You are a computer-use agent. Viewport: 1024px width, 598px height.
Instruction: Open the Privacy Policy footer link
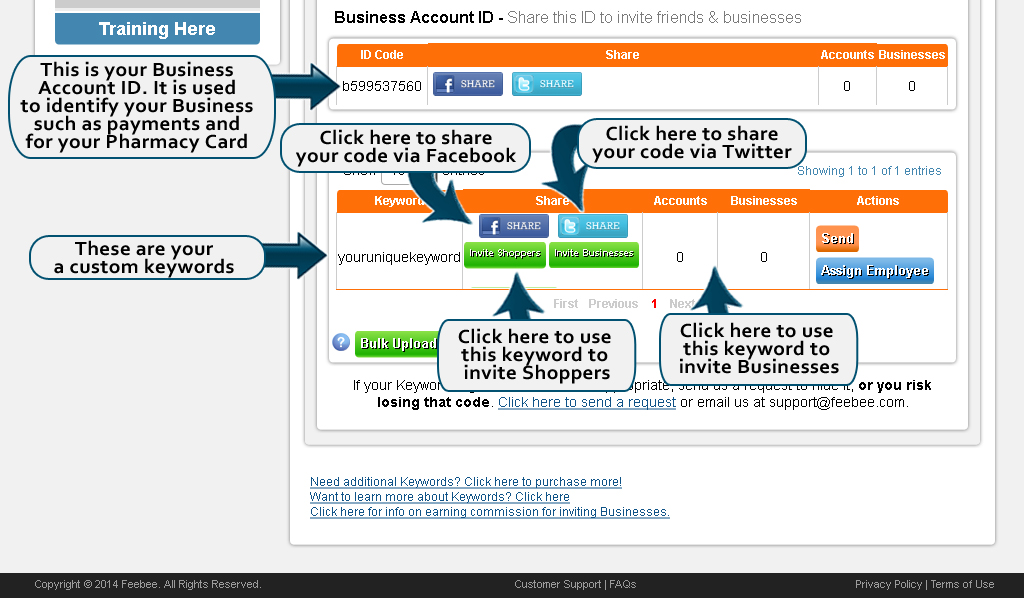click(x=888, y=584)
